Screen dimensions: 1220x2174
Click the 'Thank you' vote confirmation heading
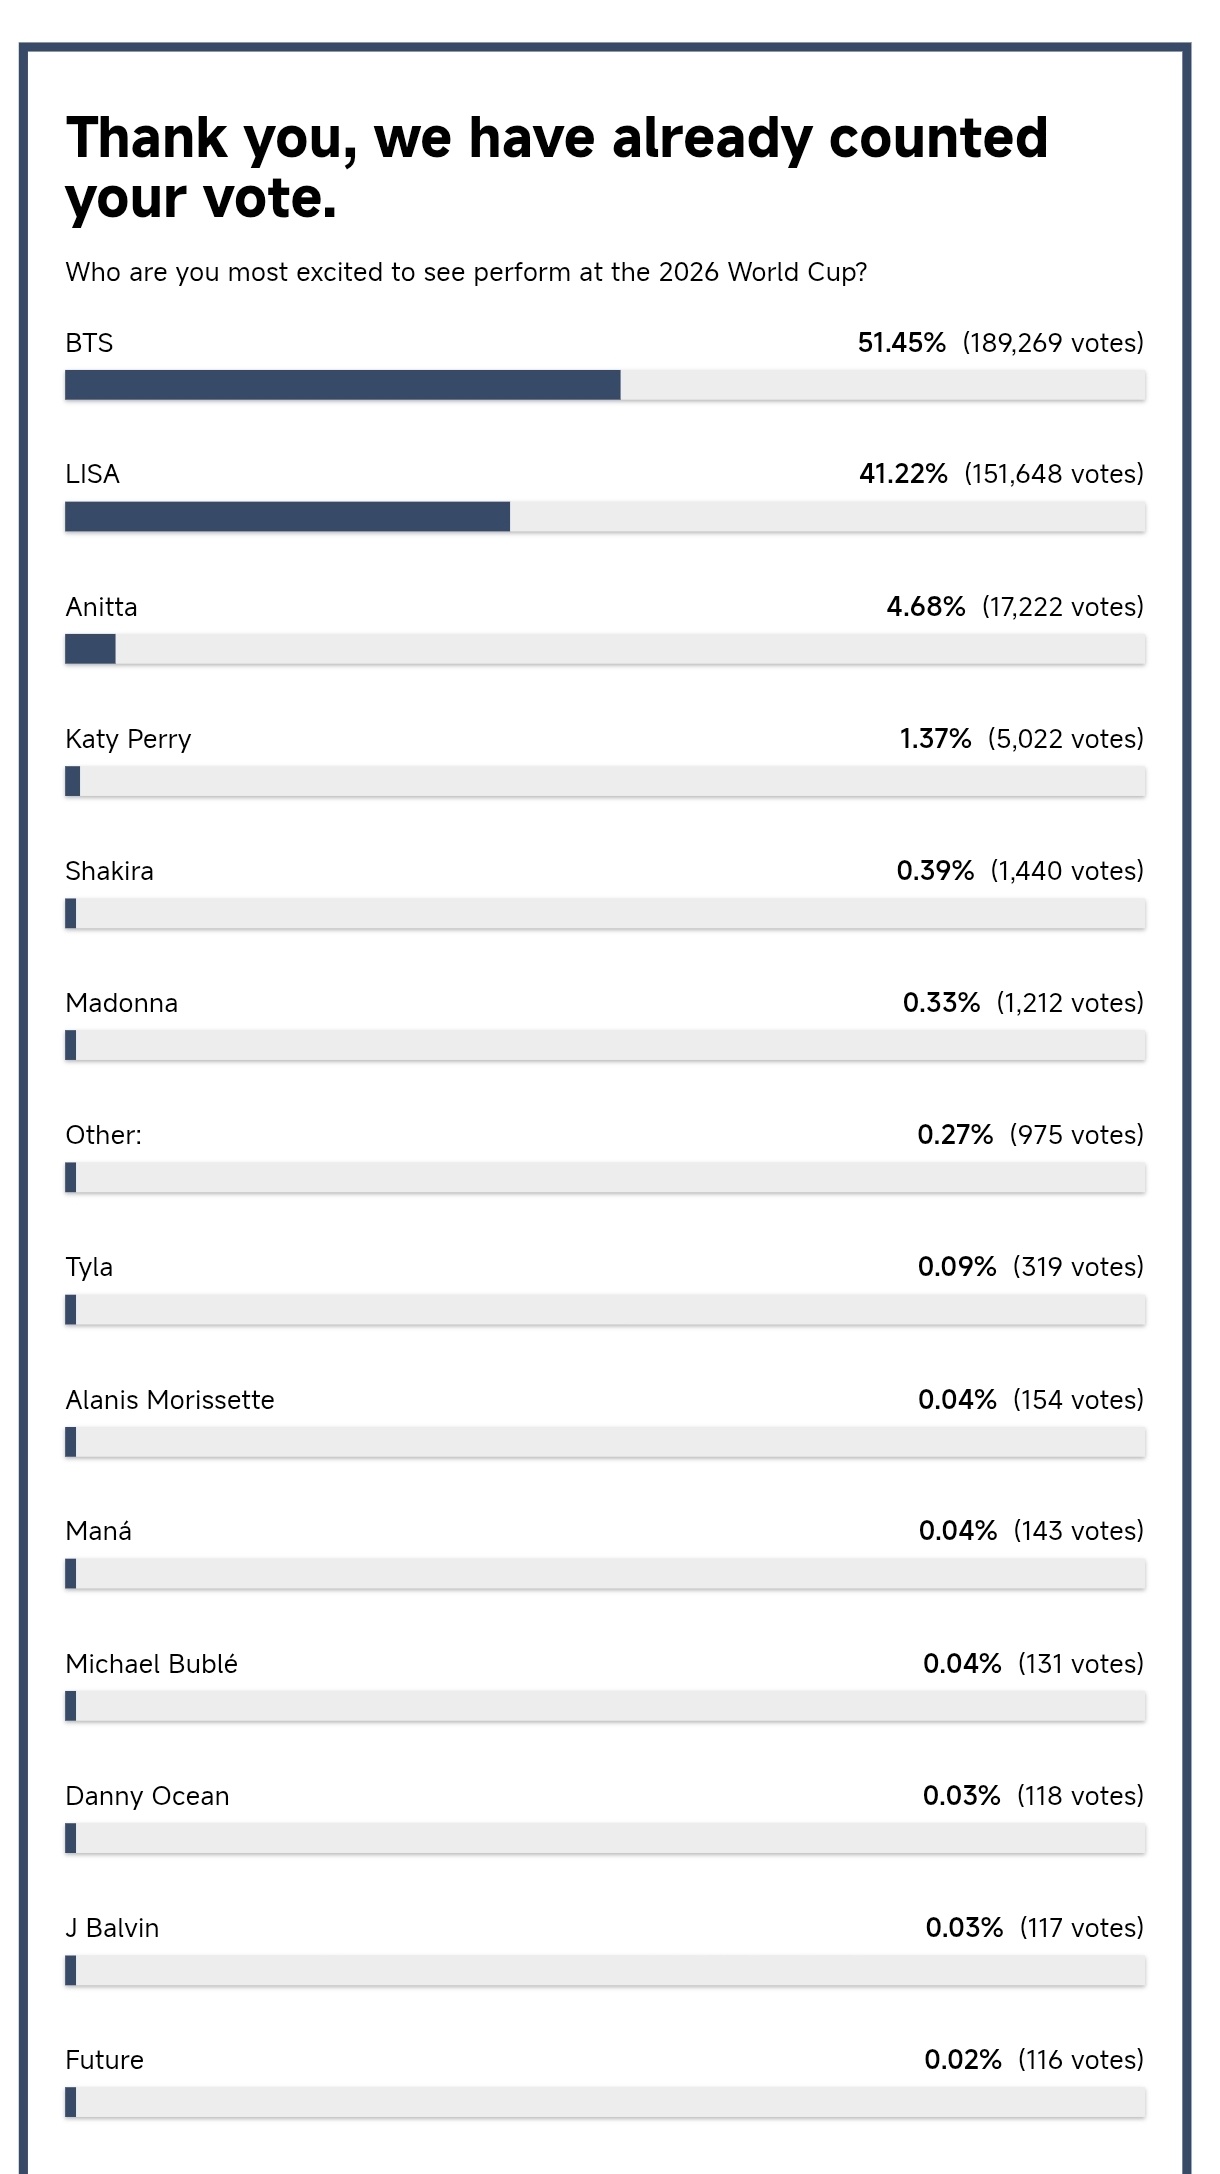click(x=557, y=167)
